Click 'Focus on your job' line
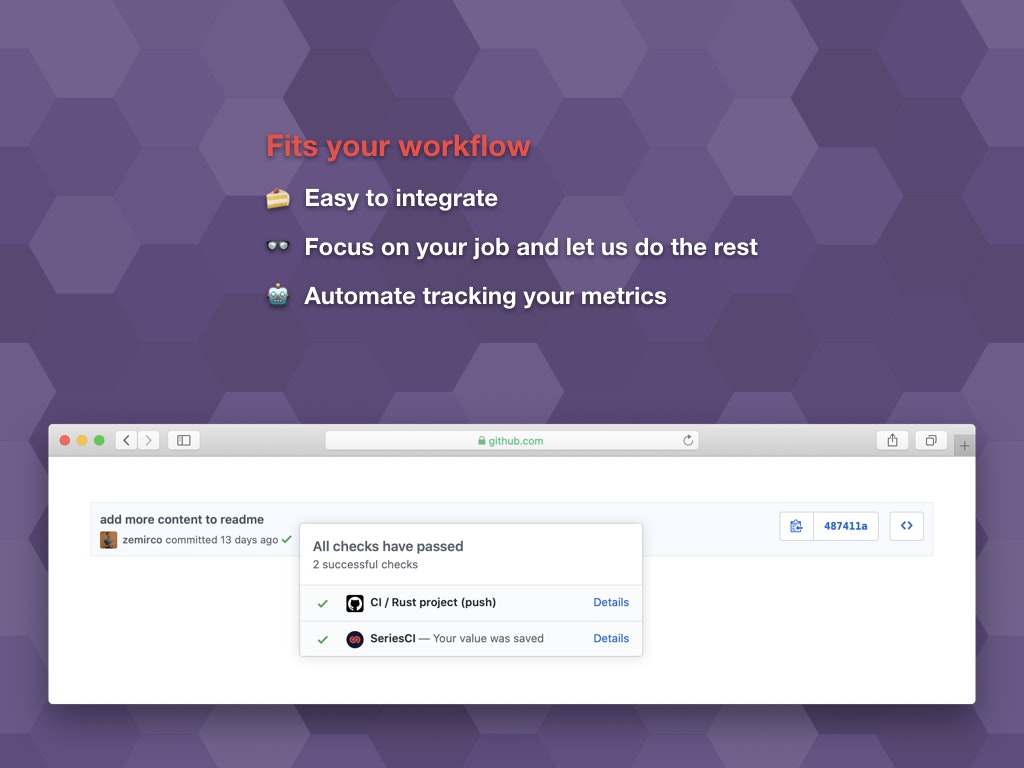The width and height of the screenshot is (1024, 768). [531, 247]
